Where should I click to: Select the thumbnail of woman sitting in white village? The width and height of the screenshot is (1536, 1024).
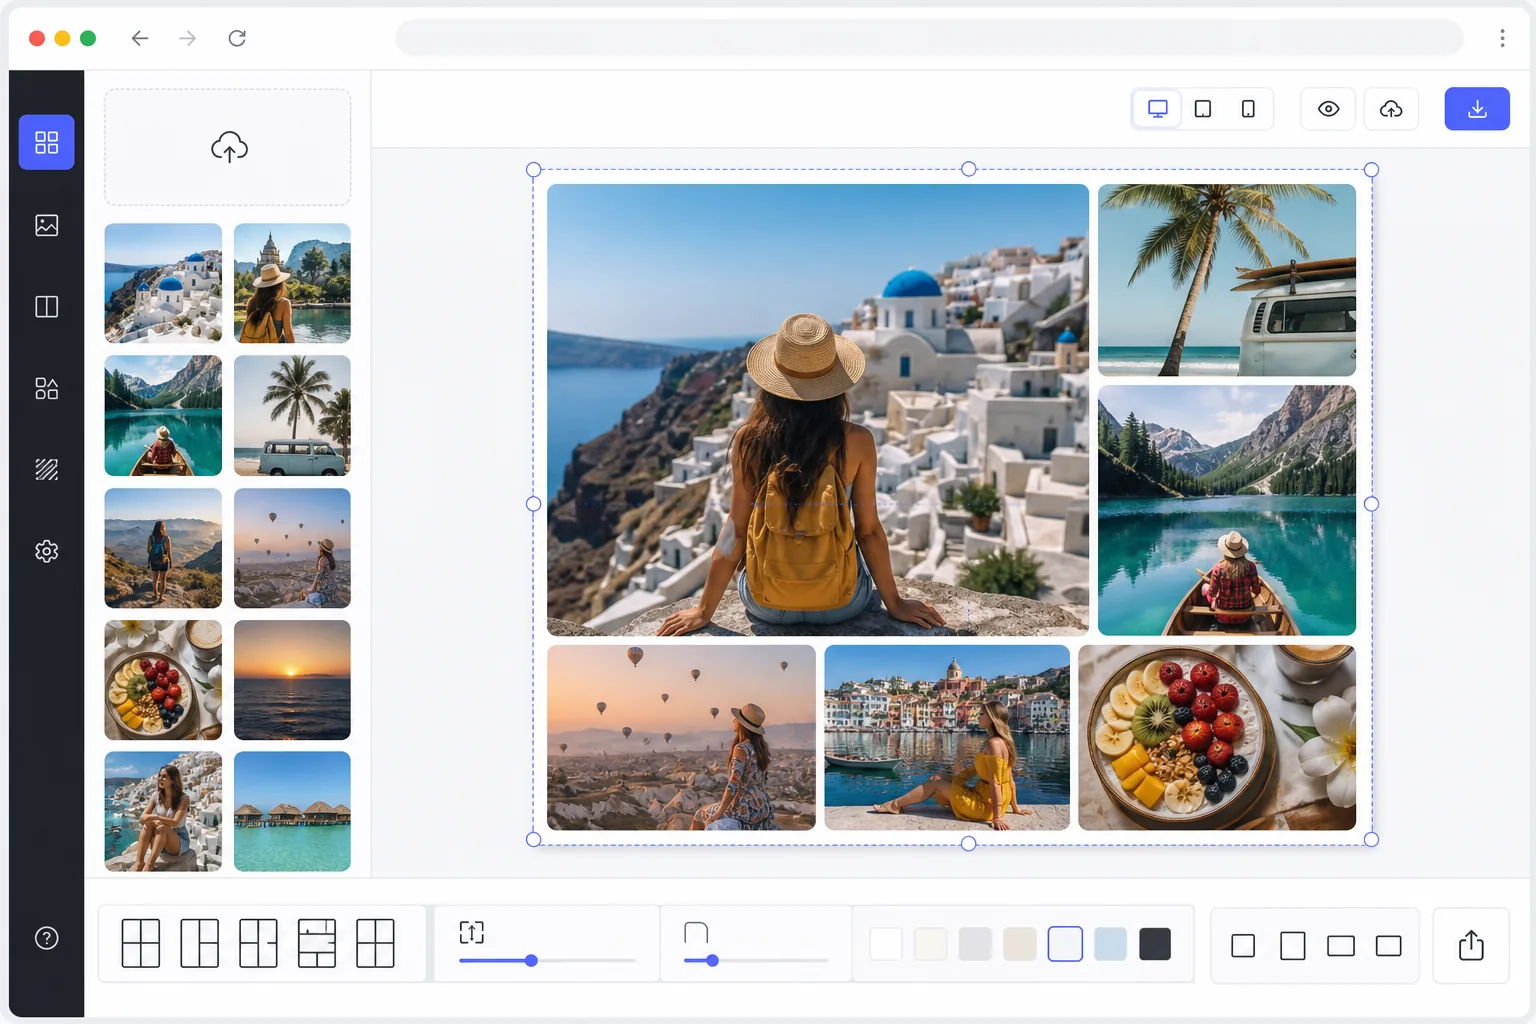tap(163, 811)
